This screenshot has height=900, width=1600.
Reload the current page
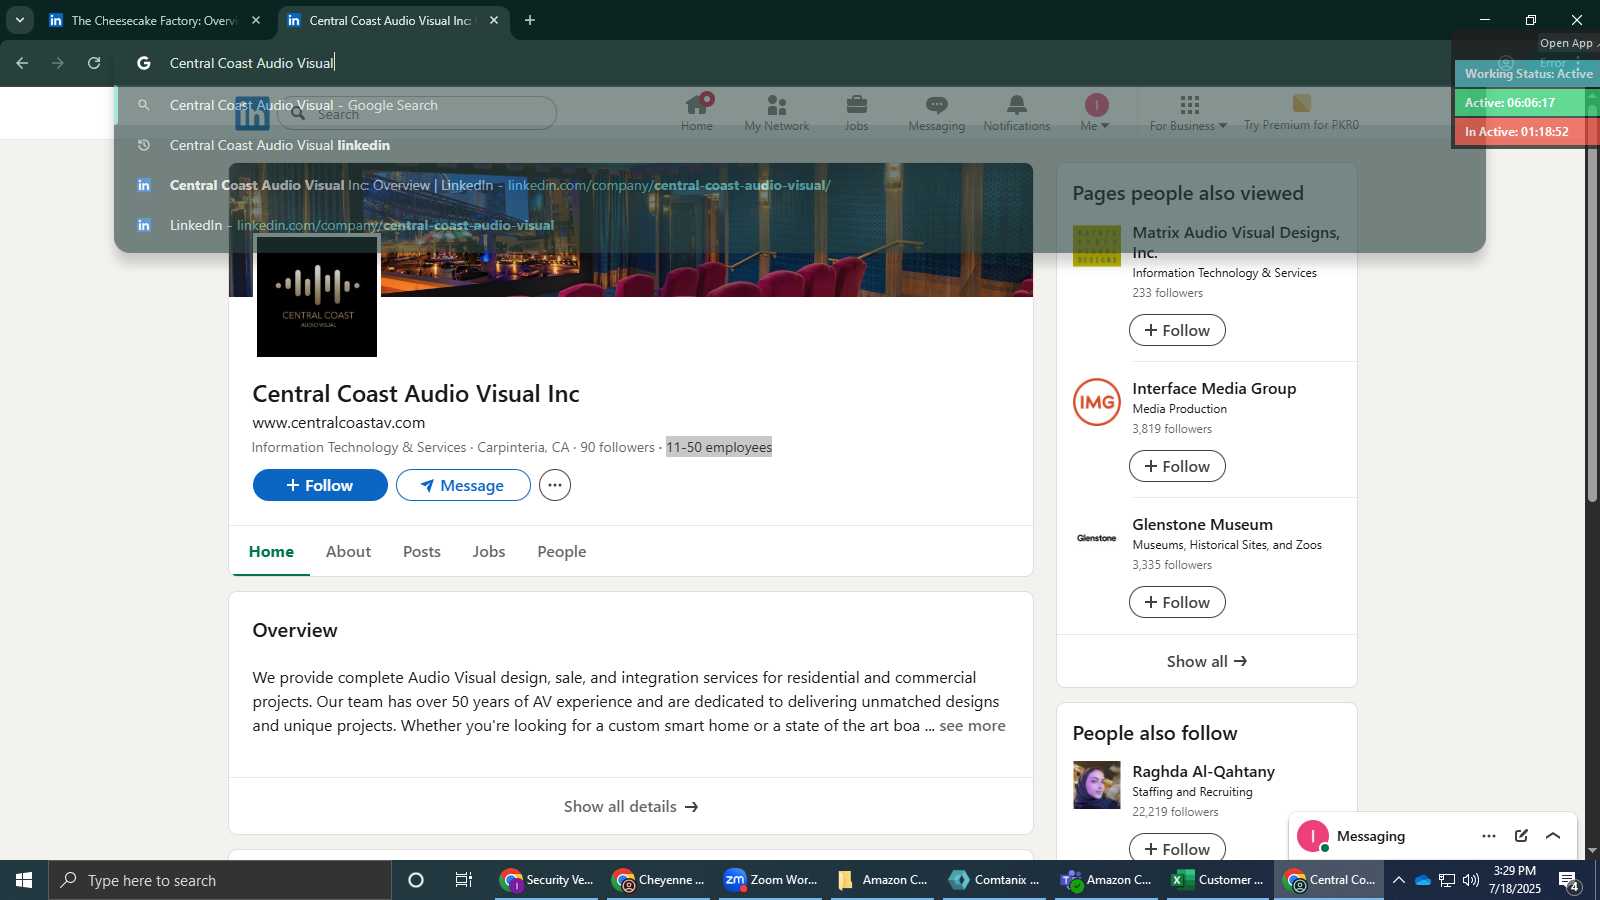click(94, 63)
